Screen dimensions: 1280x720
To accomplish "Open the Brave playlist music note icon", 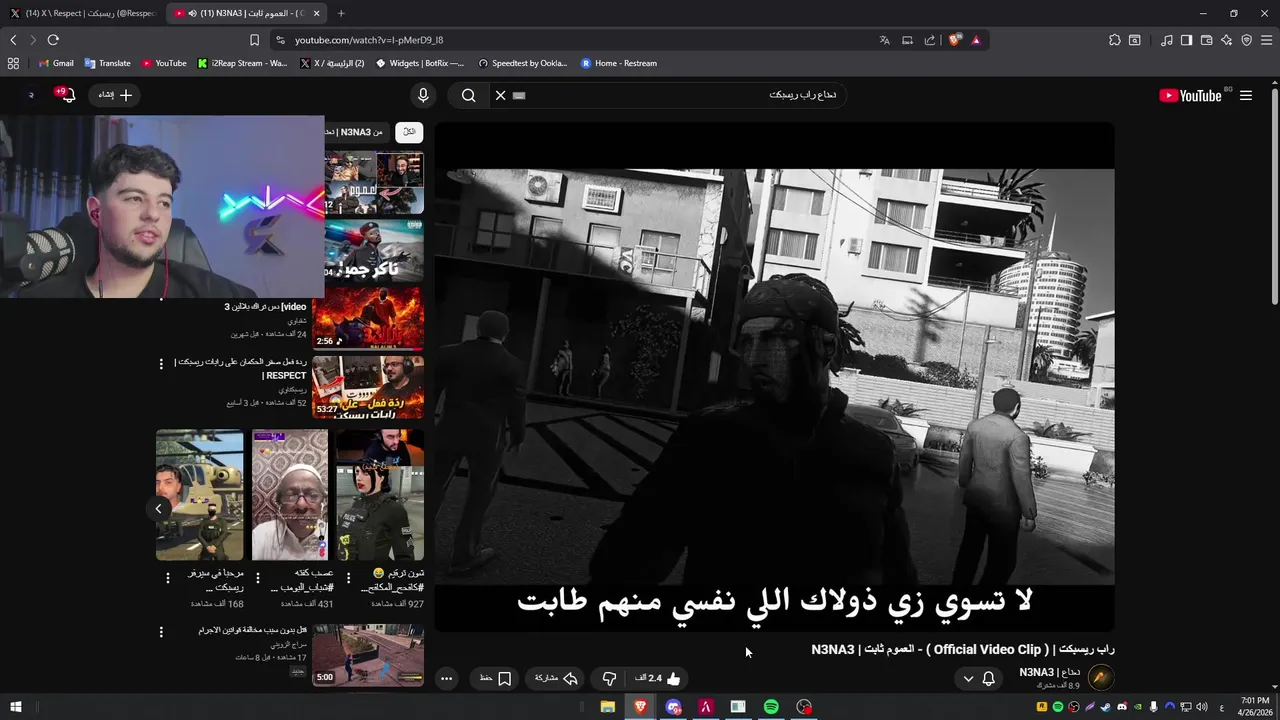I will click(x=1166, y=40).
